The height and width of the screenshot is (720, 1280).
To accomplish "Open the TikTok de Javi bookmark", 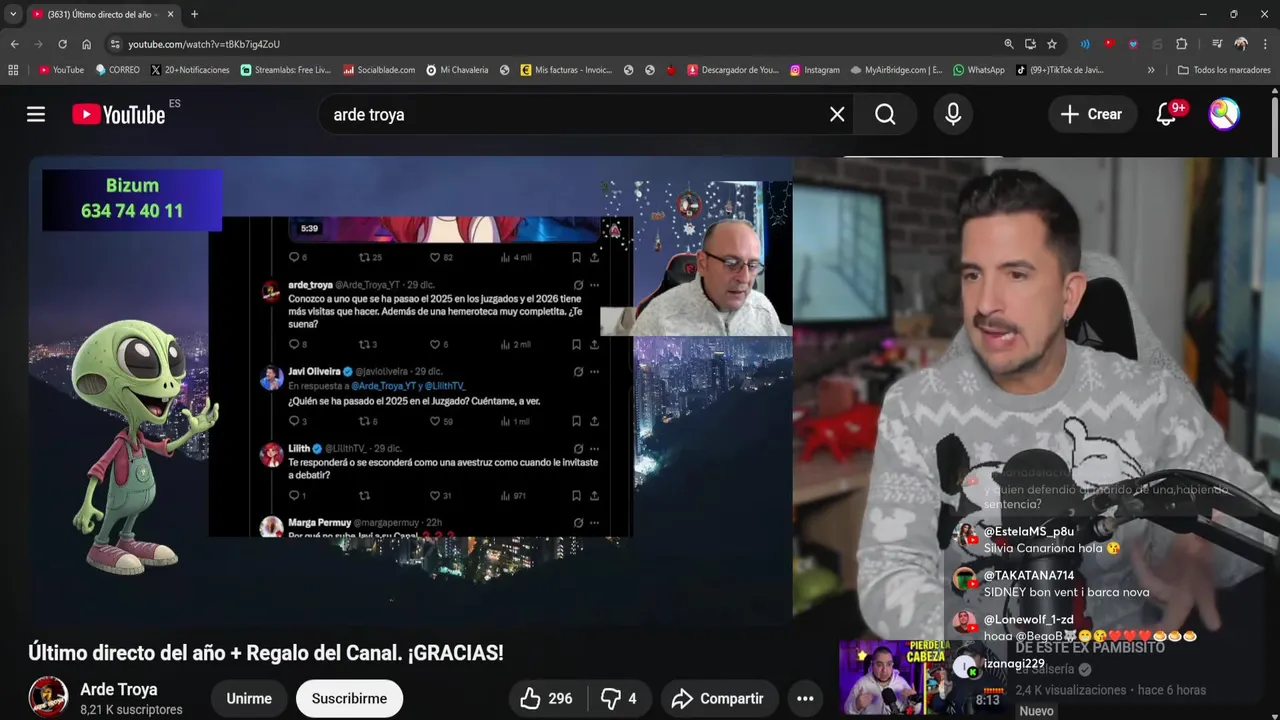I will point(1060,70).
